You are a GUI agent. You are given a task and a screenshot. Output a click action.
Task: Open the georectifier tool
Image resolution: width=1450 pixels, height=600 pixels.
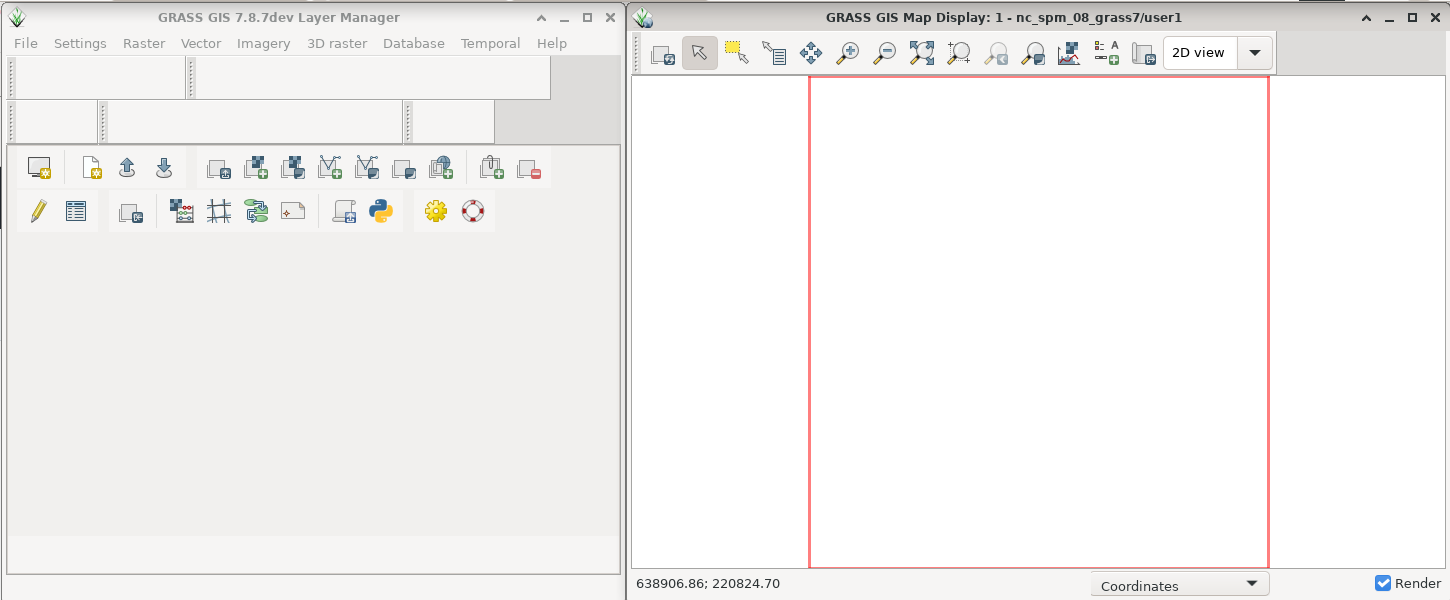pos(219,211)
